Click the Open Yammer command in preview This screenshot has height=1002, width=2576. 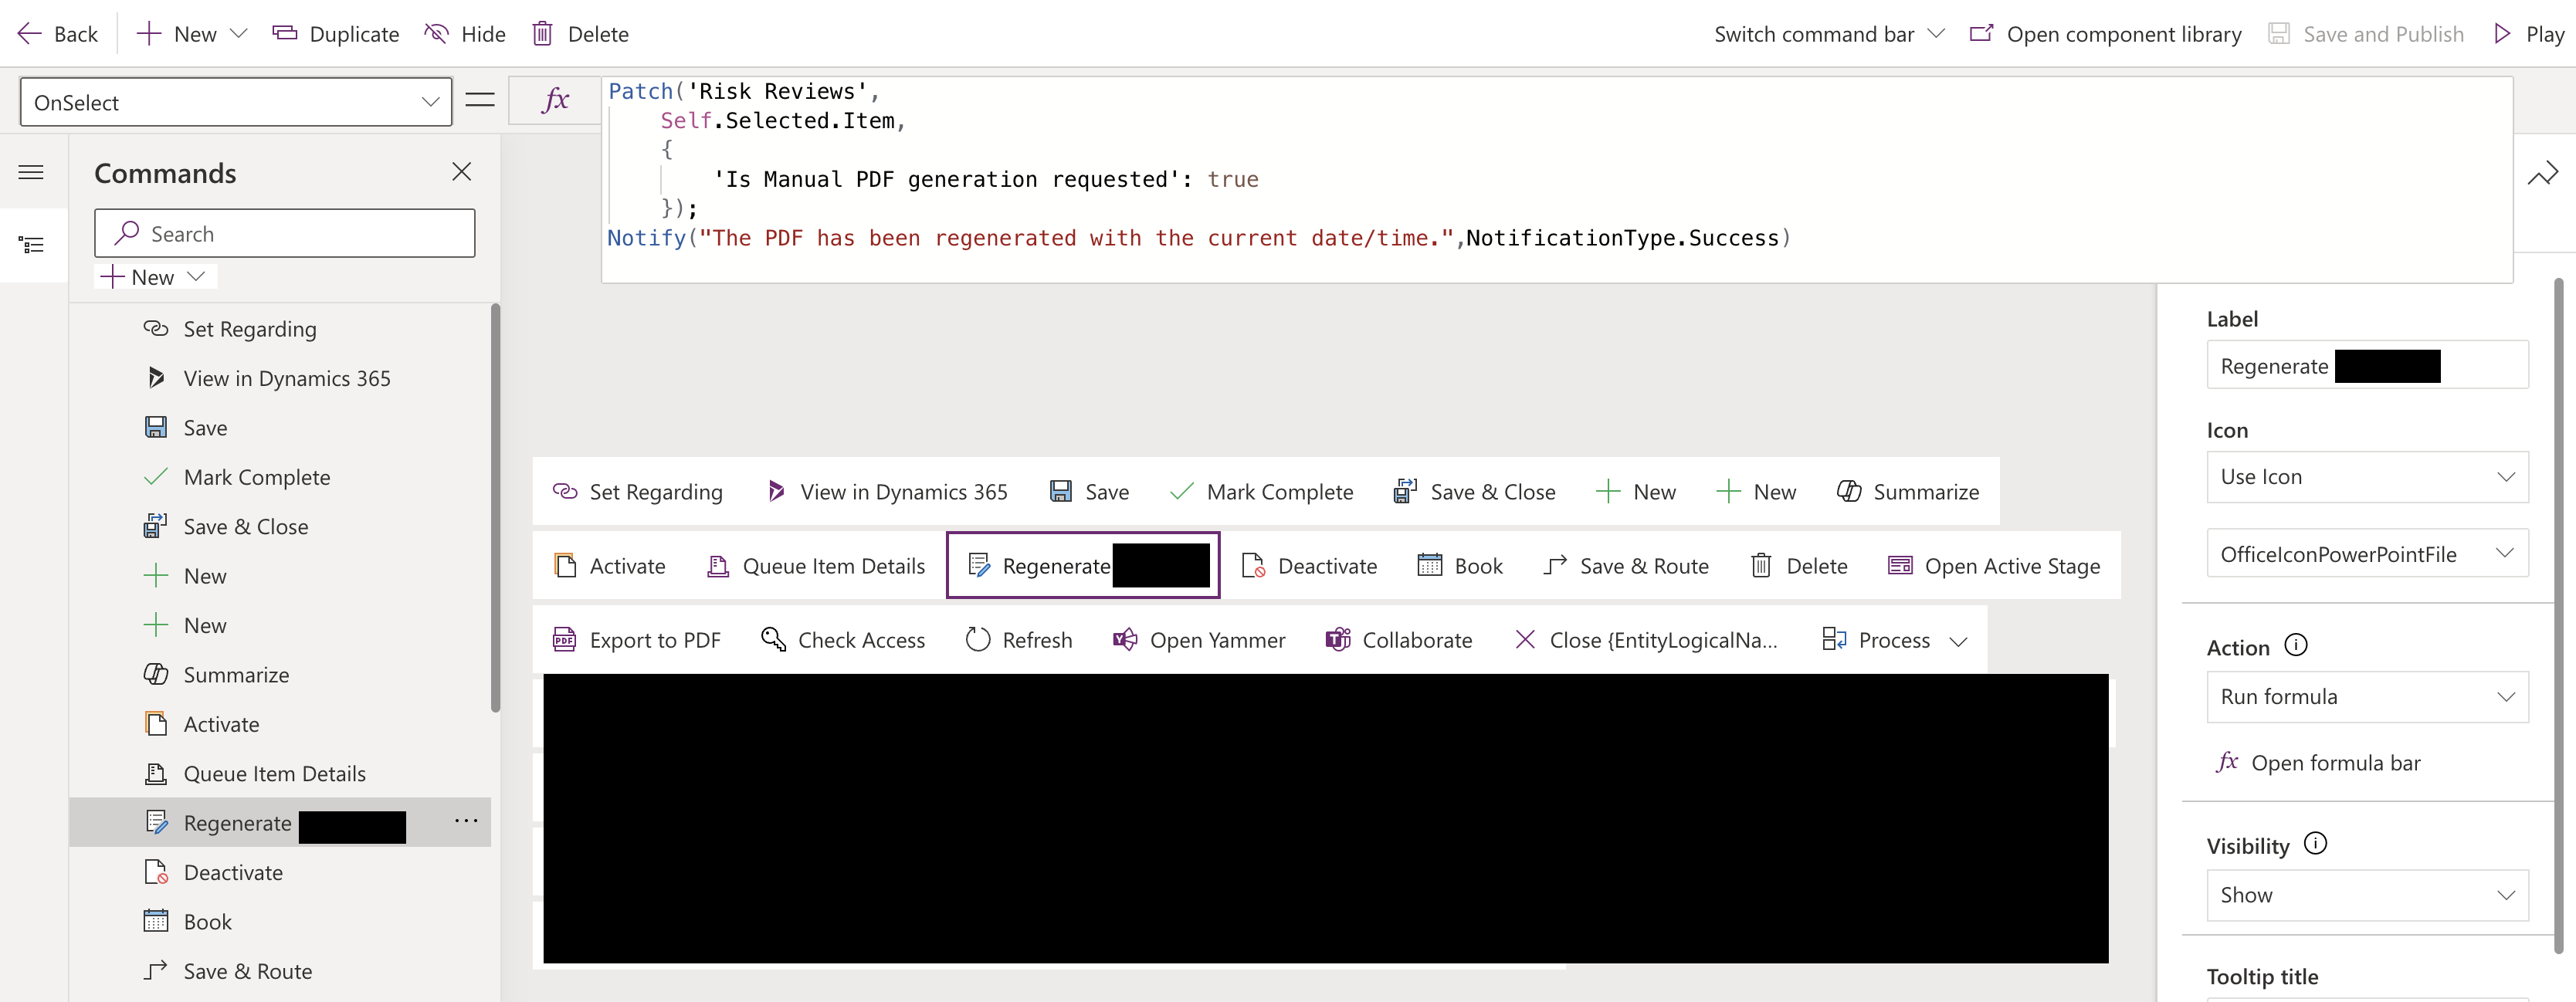[1198, 640]
